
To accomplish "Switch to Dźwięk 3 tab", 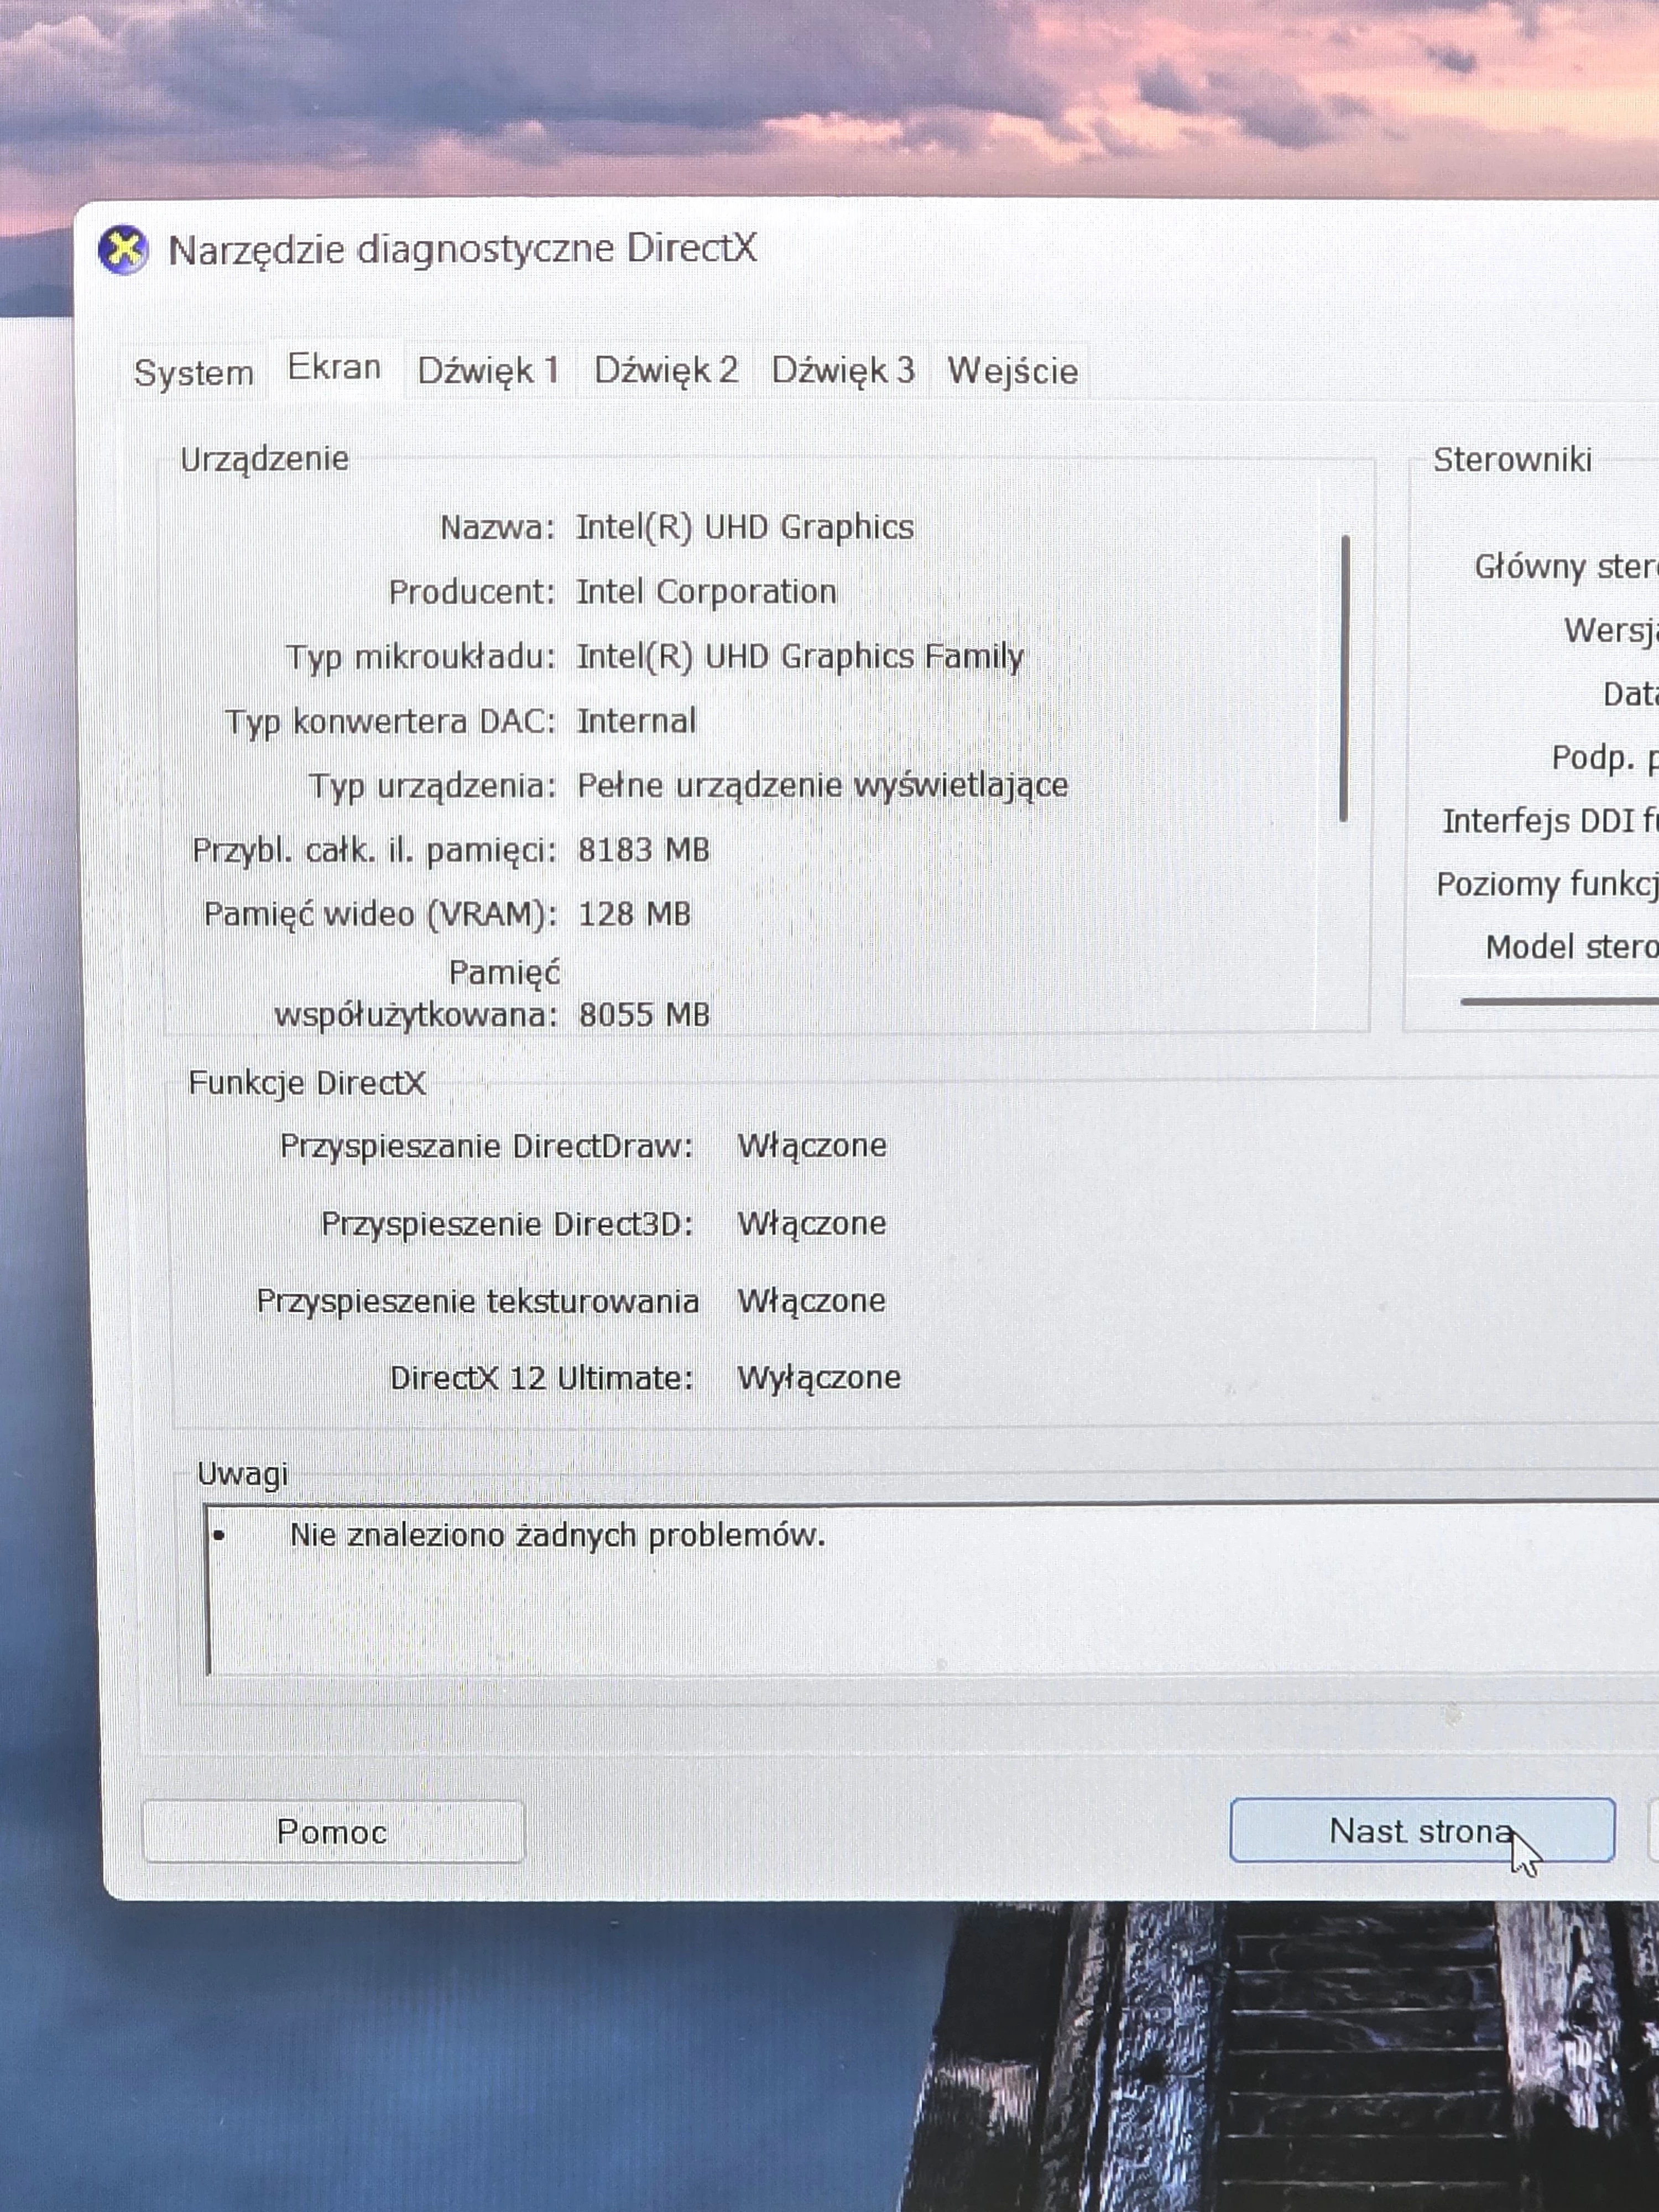I will click(x=843, y=371).
